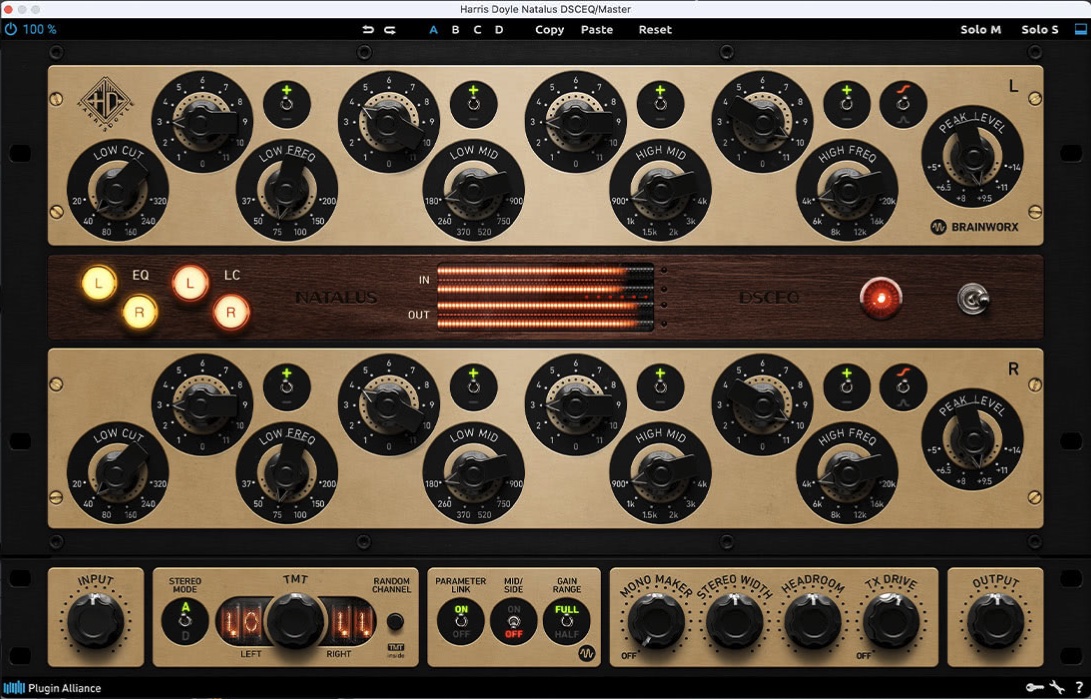1091x699 pixels.
Task: Click the L channel high freq gain knob
Action: pyautogui.click(x=762, y=122)
